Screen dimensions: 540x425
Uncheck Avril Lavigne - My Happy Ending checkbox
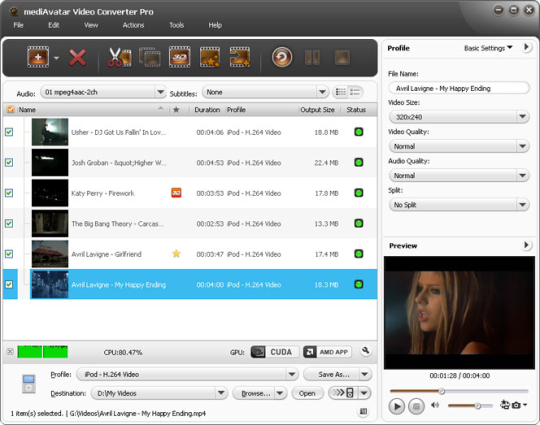pos(9,284)
